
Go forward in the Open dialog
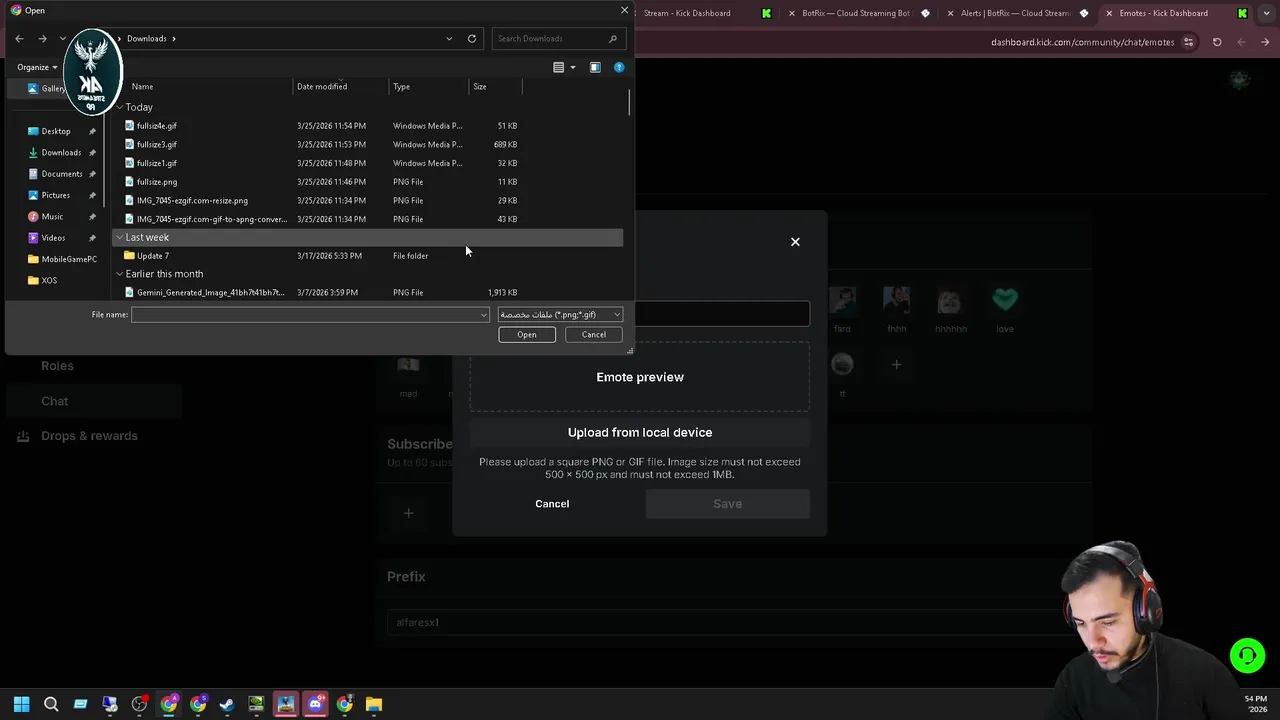pyautogui.click(x=42, y=38)
